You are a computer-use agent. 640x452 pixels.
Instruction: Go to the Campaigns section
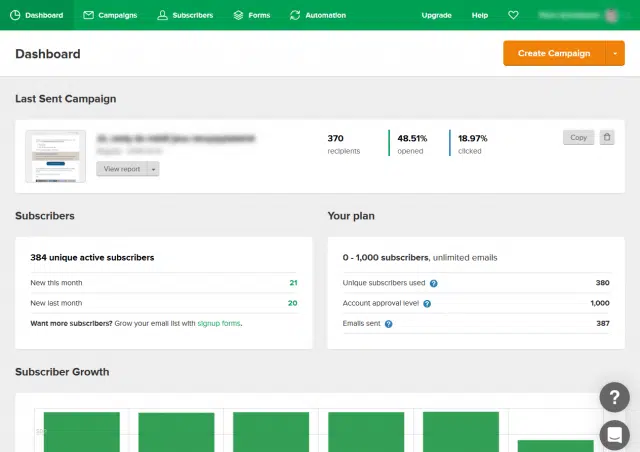pos(110,15)
